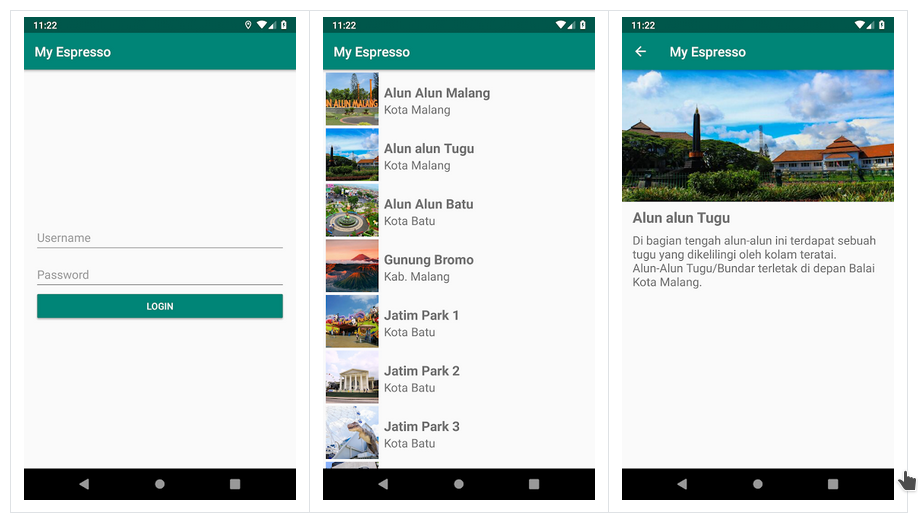
Task: Tap Android home button on detail screen
Action: point(758,484)
